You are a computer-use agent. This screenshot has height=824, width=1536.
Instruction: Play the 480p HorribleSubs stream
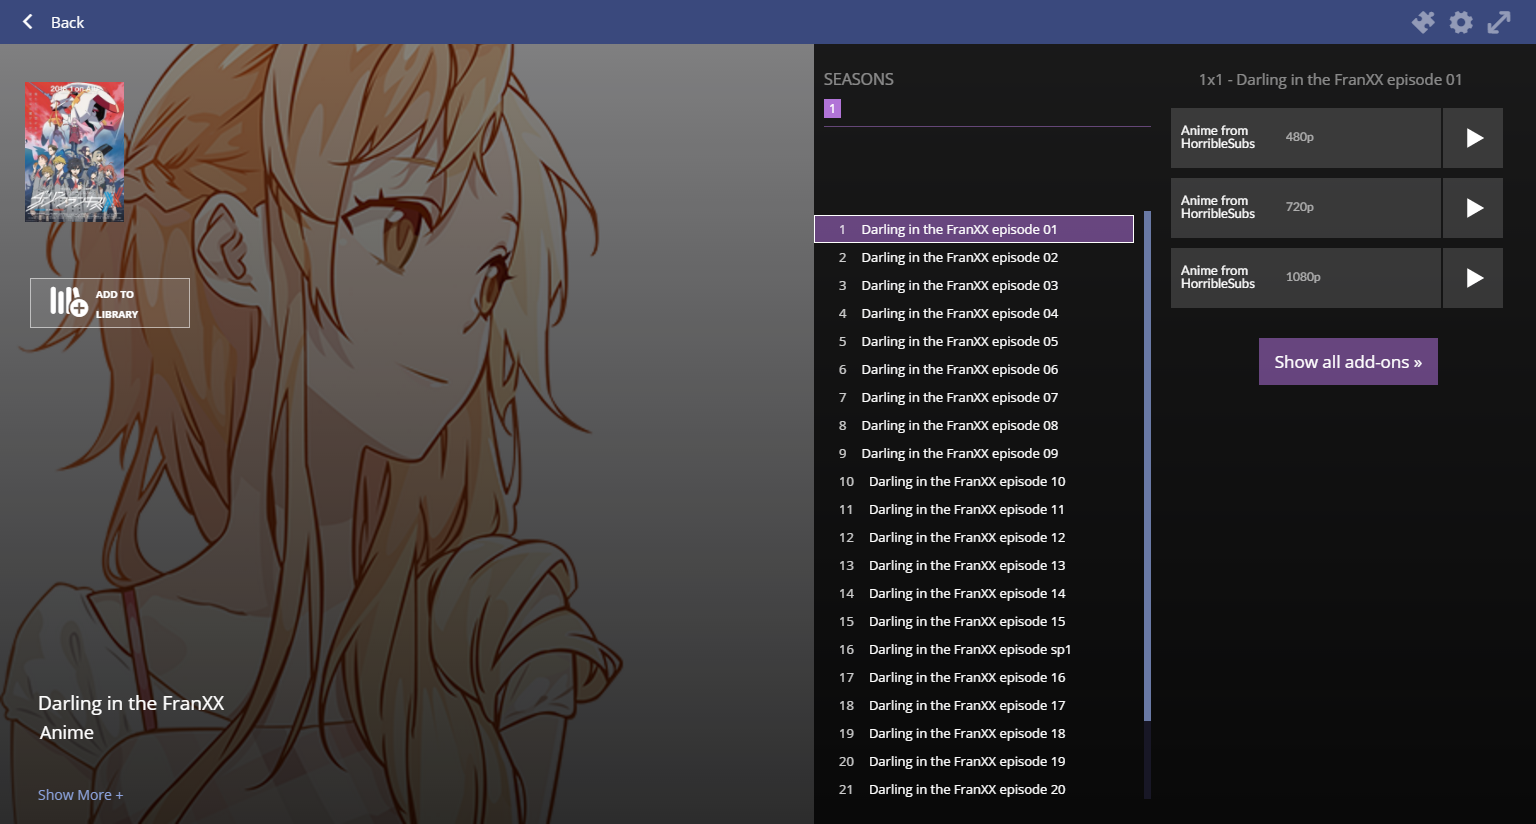[1473, 138]
